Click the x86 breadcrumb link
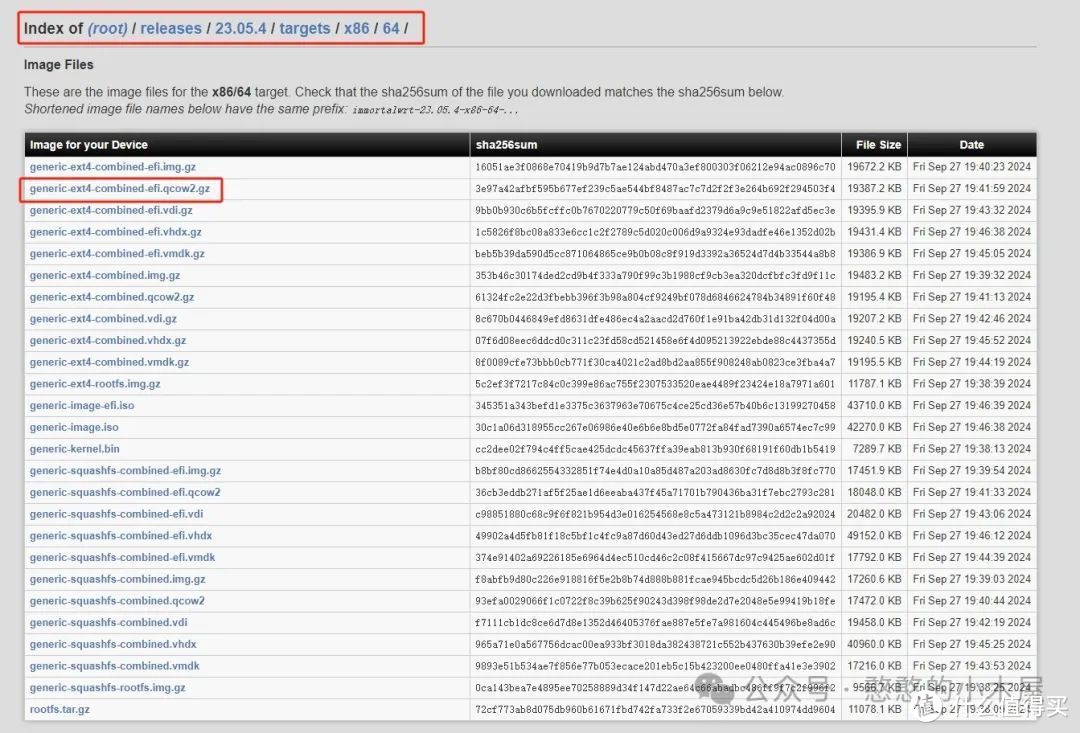 click(356, 28)
